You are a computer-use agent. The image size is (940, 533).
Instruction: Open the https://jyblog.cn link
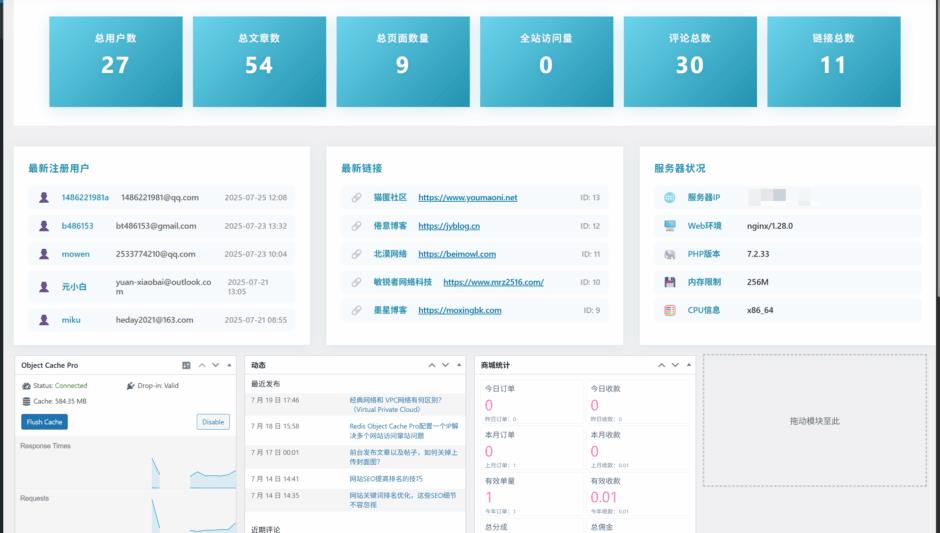[449, 226]
